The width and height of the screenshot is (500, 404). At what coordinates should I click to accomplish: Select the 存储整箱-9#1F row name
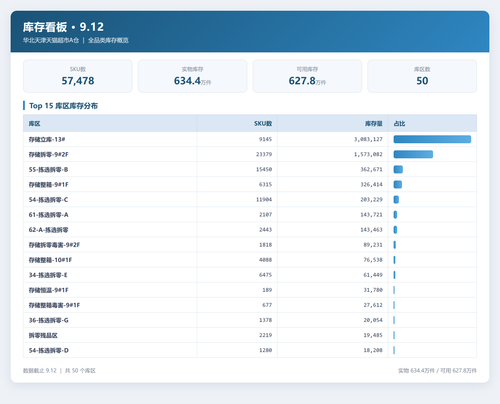pyautogui.click(x=48, y=185)
